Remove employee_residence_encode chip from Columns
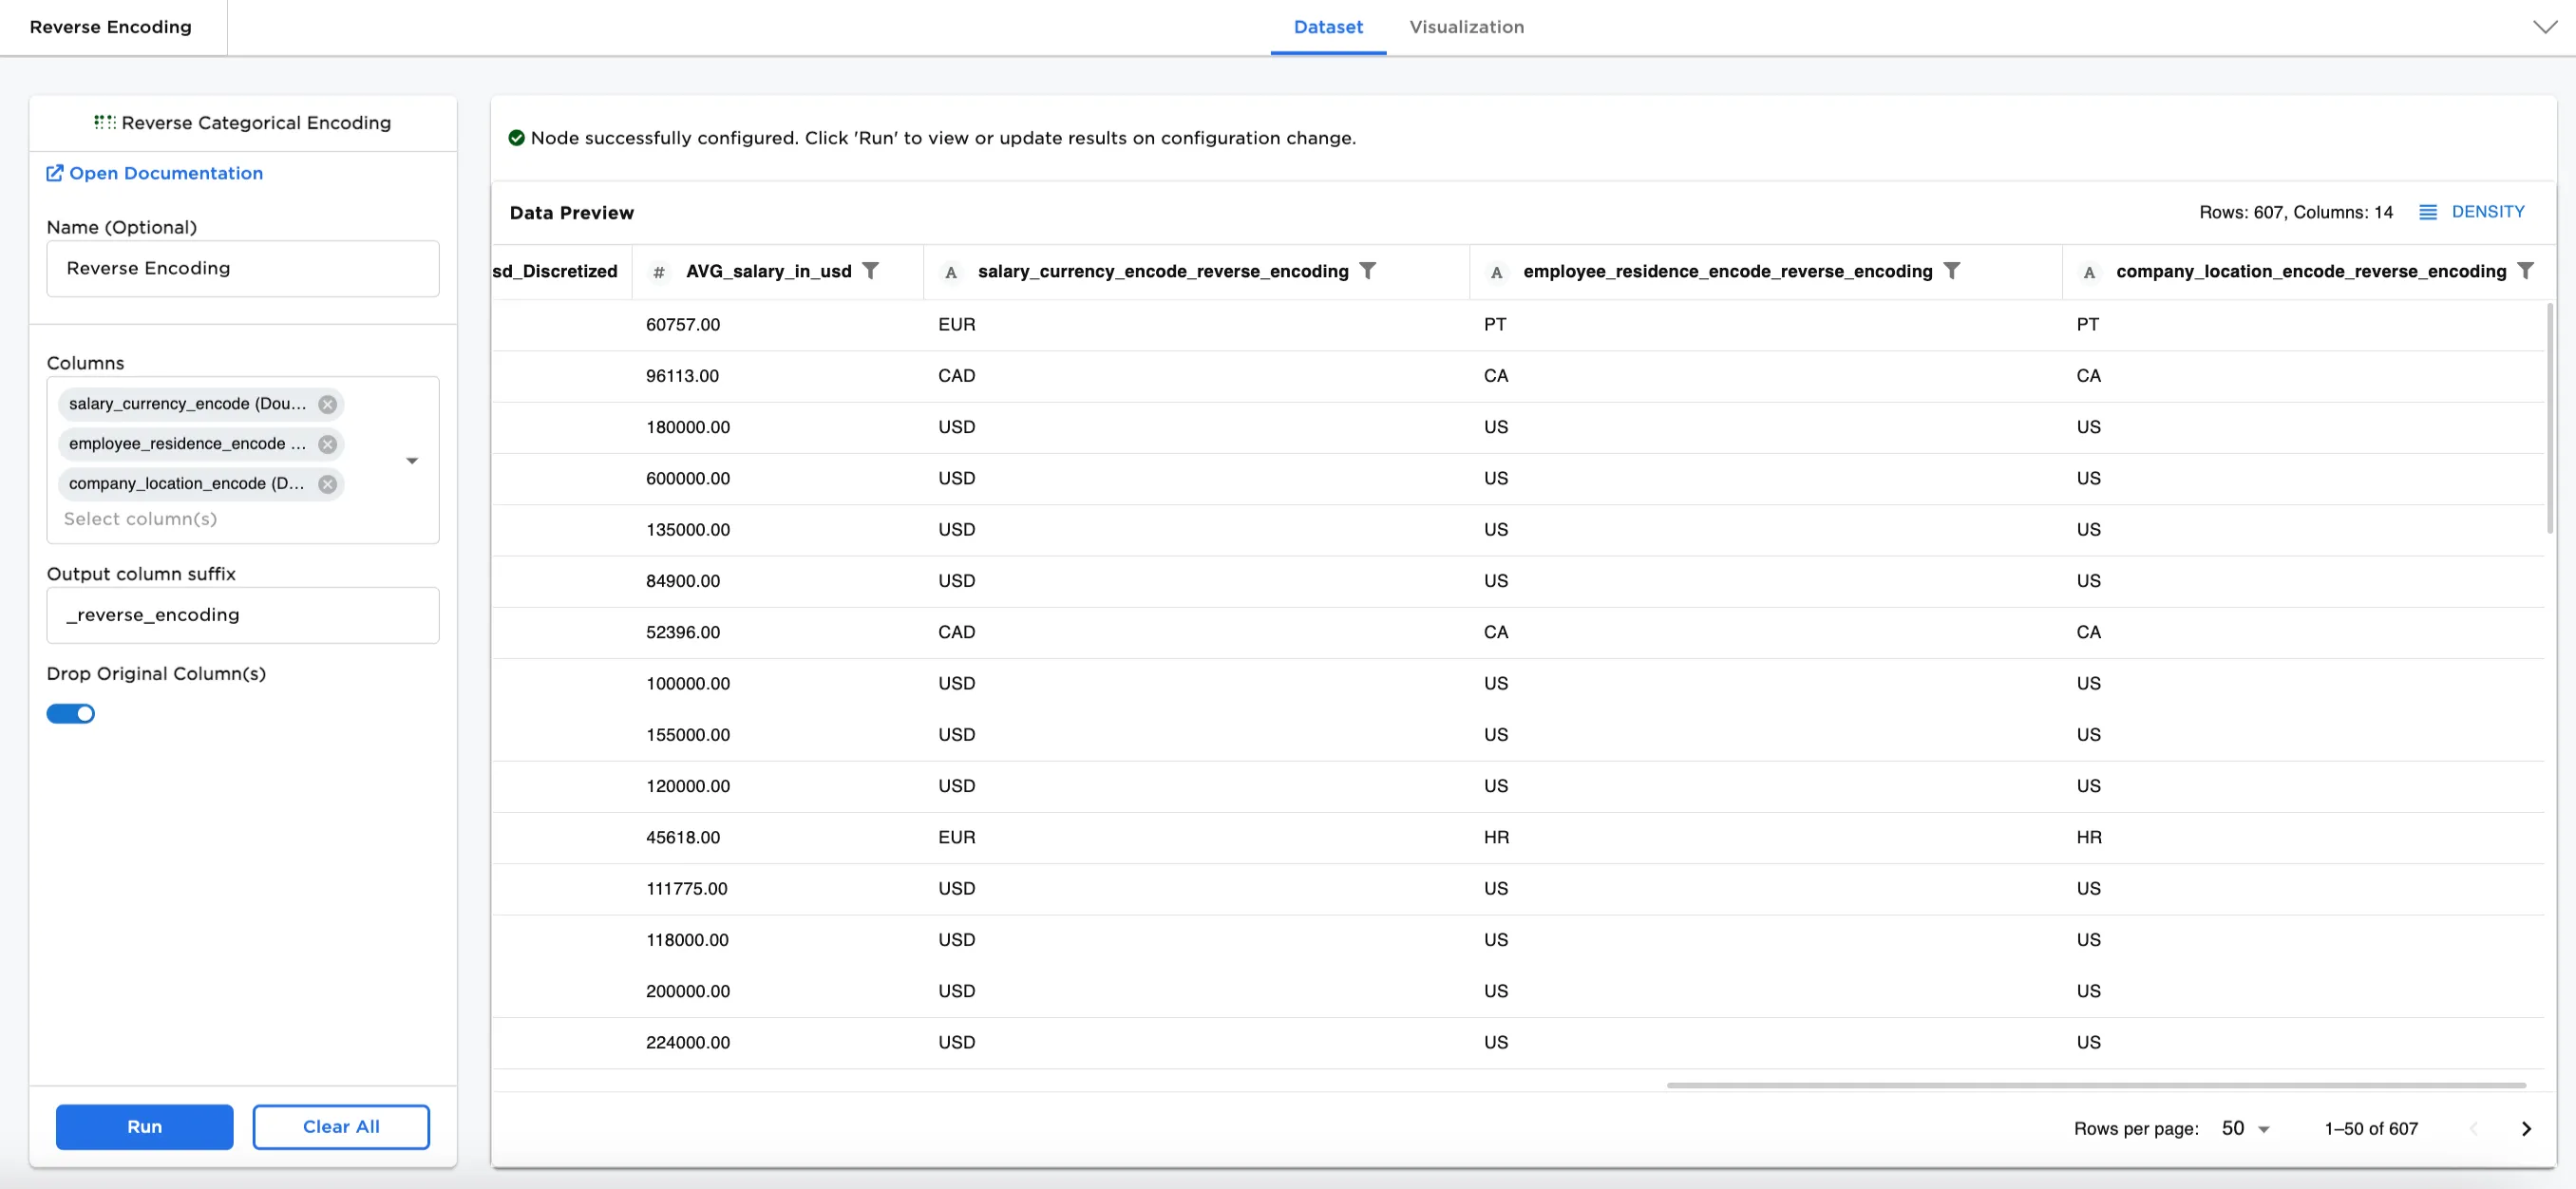 [327, 444]
